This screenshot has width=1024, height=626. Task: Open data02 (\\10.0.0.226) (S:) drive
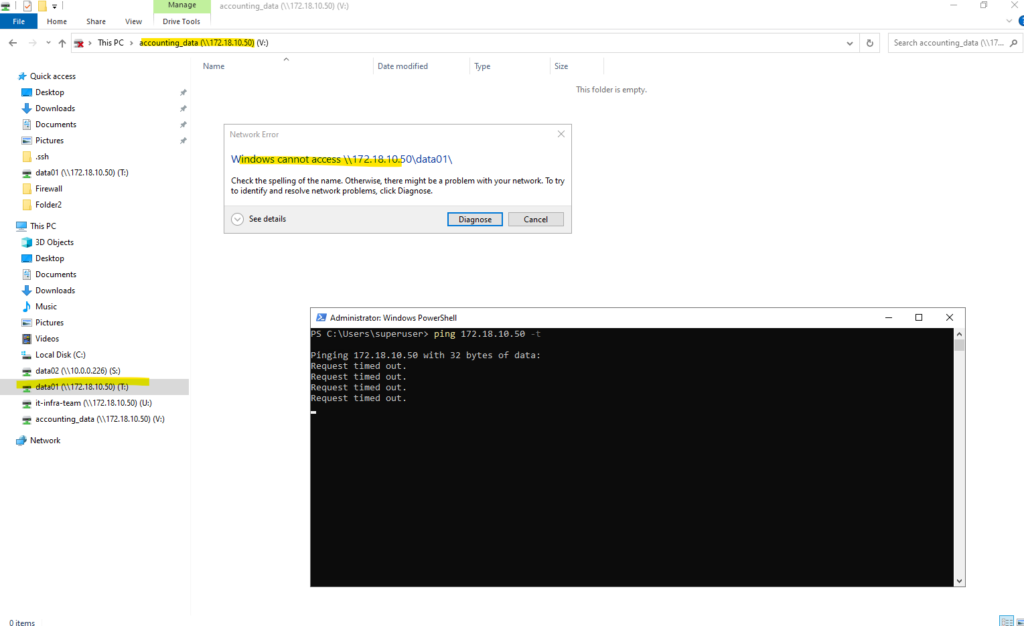(x=78, y=371)
